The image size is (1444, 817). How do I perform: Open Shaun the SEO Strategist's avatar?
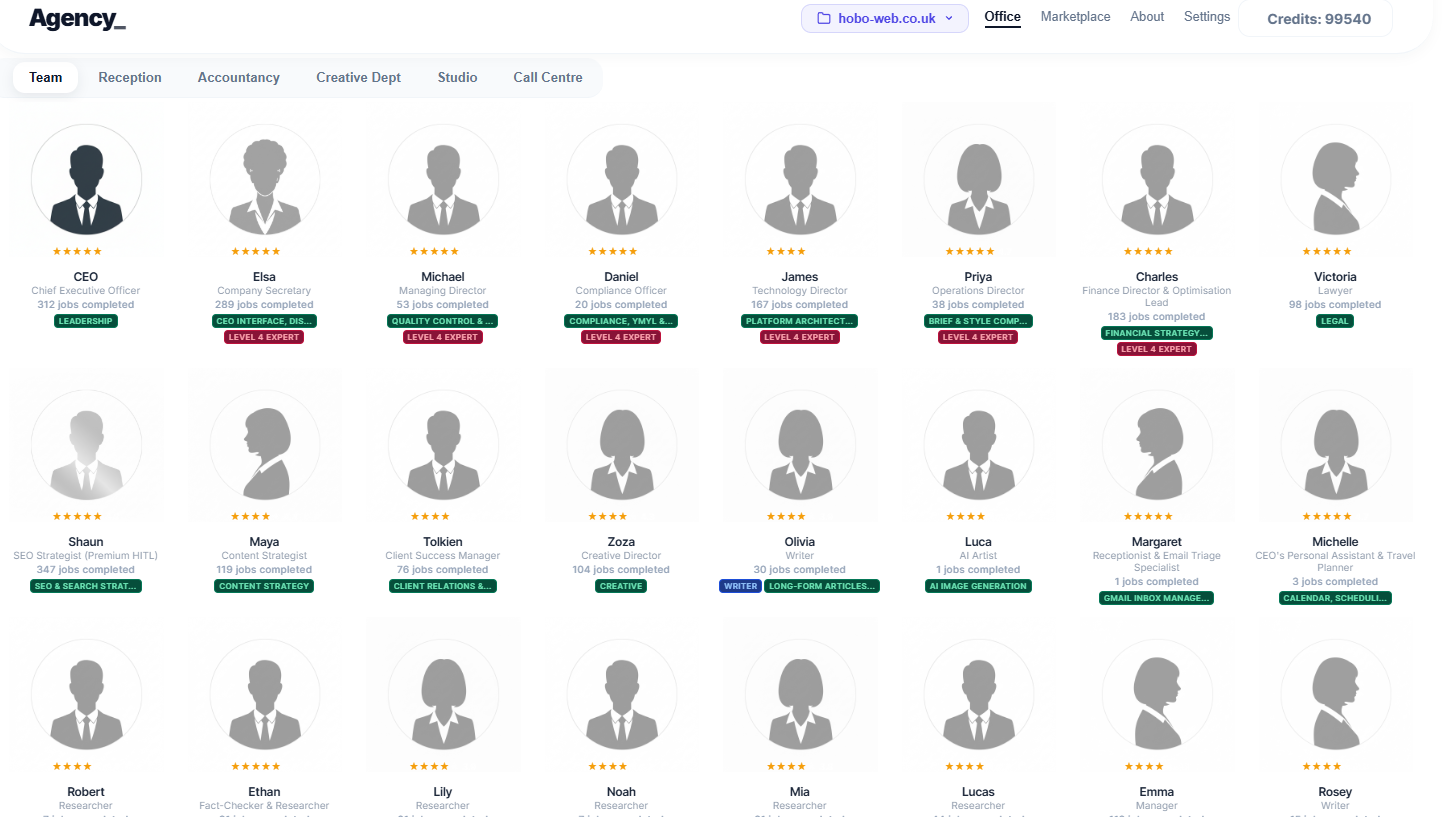point(86,445)
